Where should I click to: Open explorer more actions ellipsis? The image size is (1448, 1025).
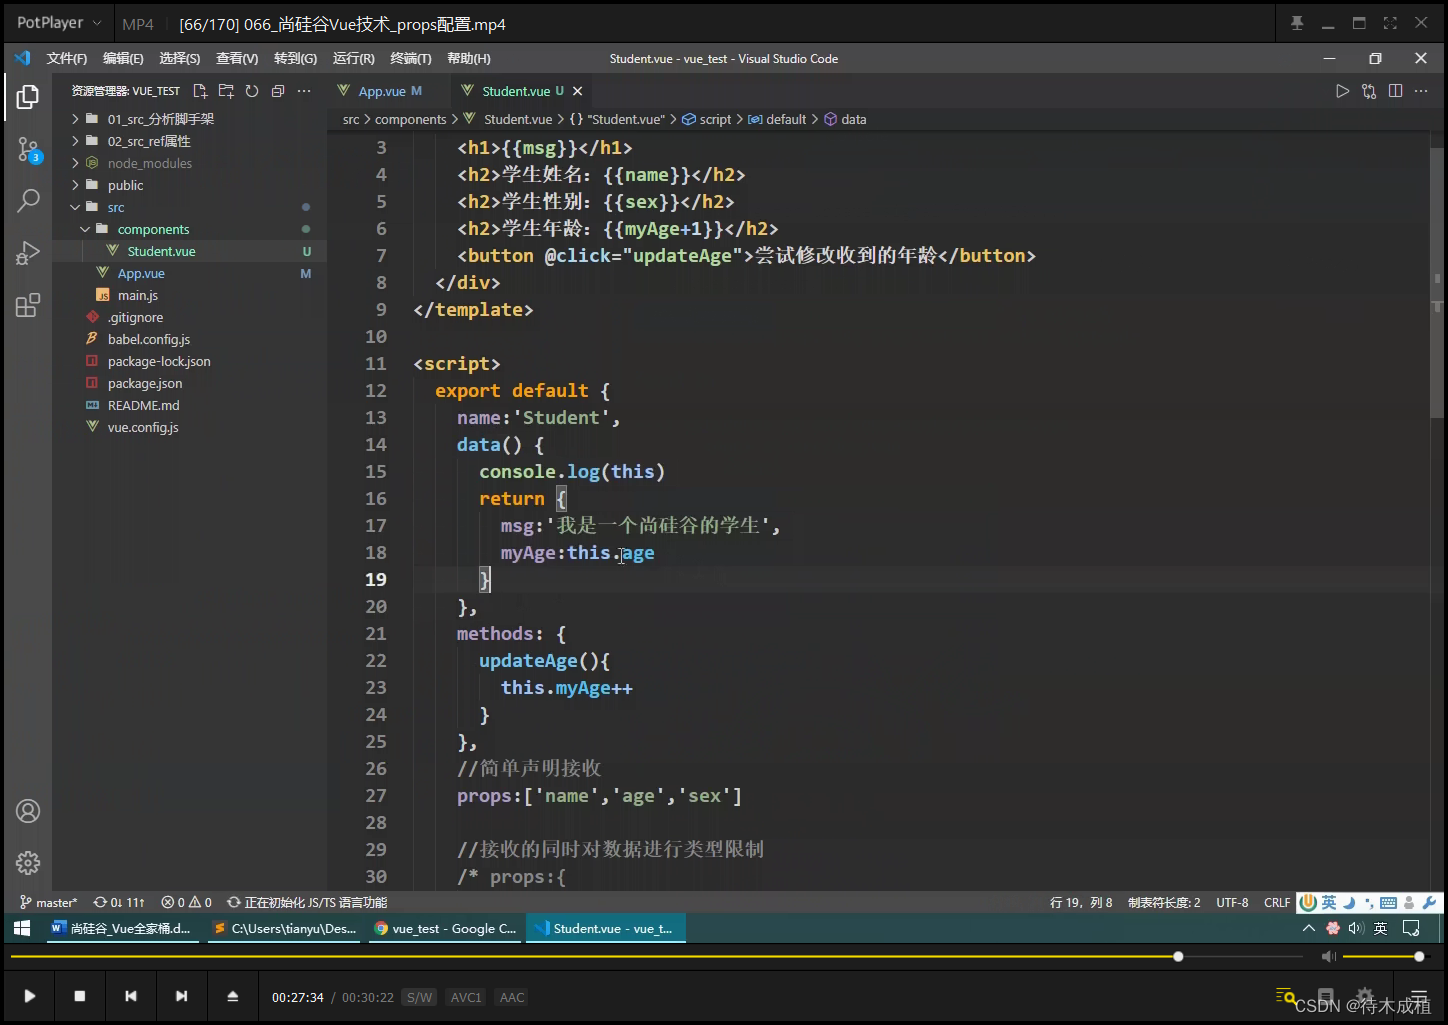[x=304, y=91]
